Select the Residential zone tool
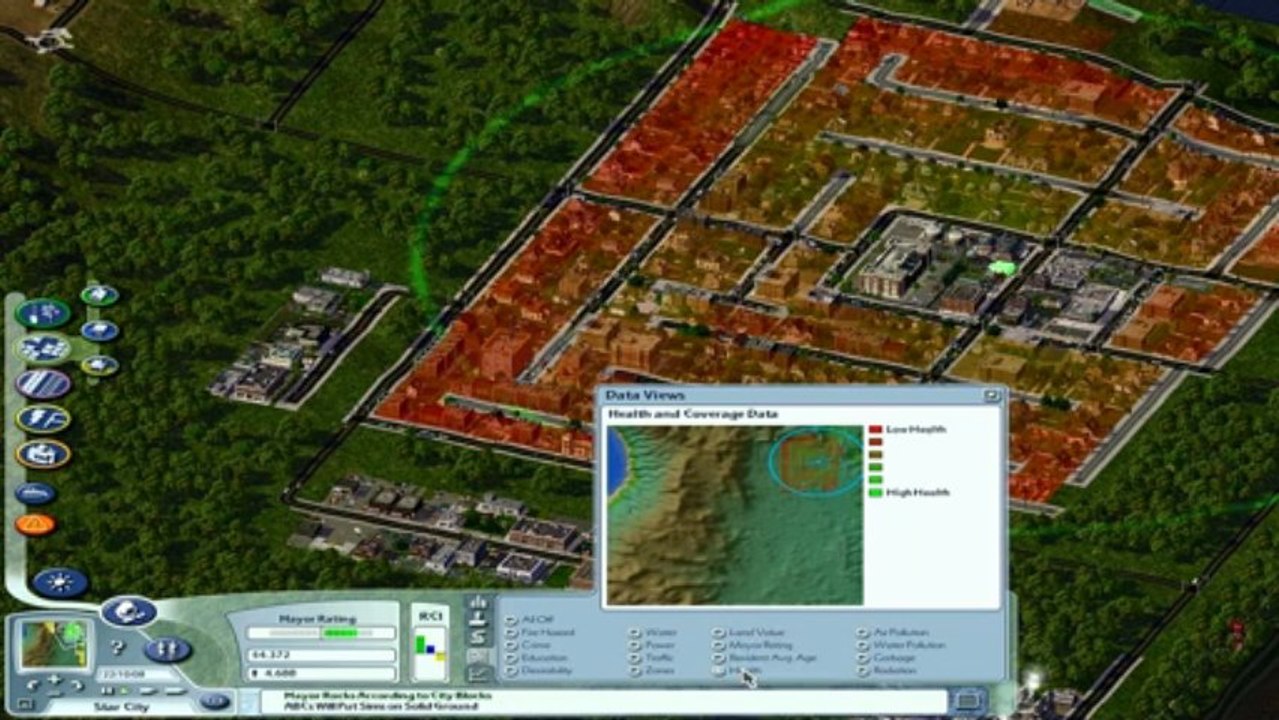 (x=100, y=295)
